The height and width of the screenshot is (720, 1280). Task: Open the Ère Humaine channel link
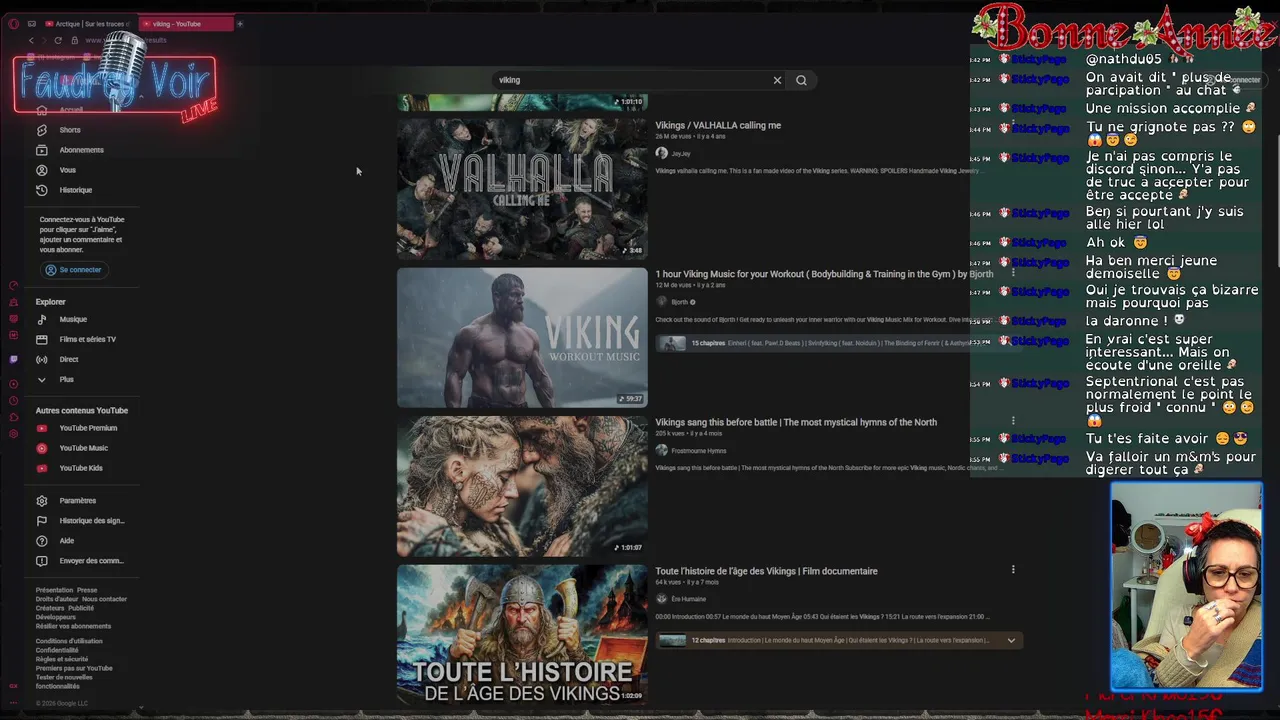[689, 599]
